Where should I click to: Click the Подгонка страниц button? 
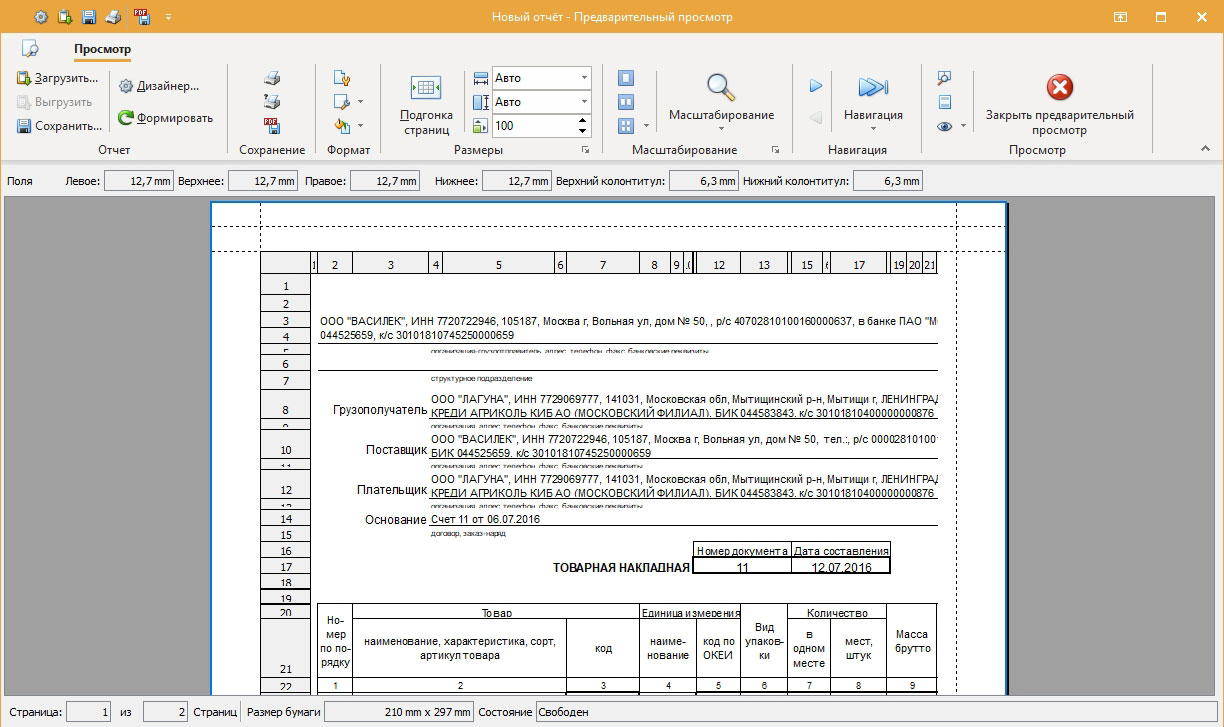click(426, 104)
